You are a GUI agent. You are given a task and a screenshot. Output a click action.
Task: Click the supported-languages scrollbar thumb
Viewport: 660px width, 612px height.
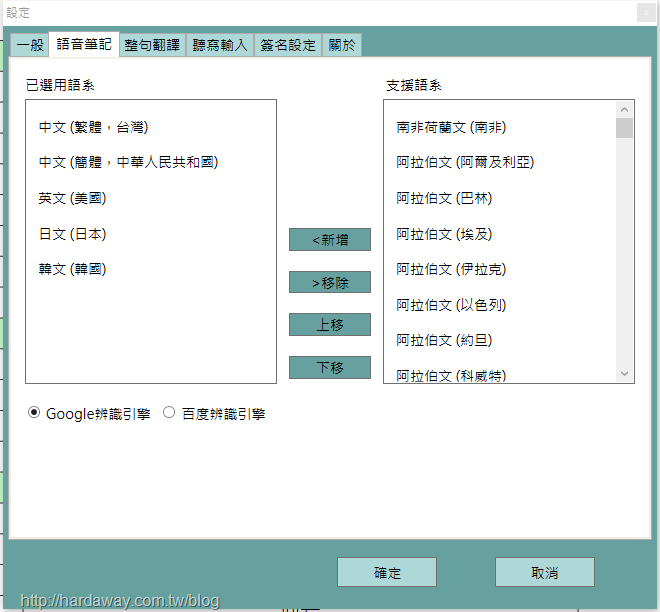(x=624, y=128)
